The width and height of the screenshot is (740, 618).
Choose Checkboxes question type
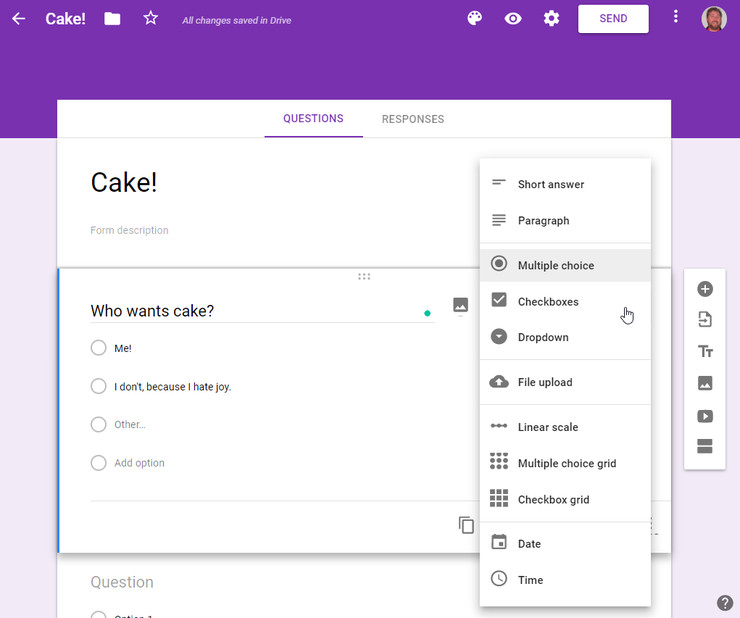(548, 301)
